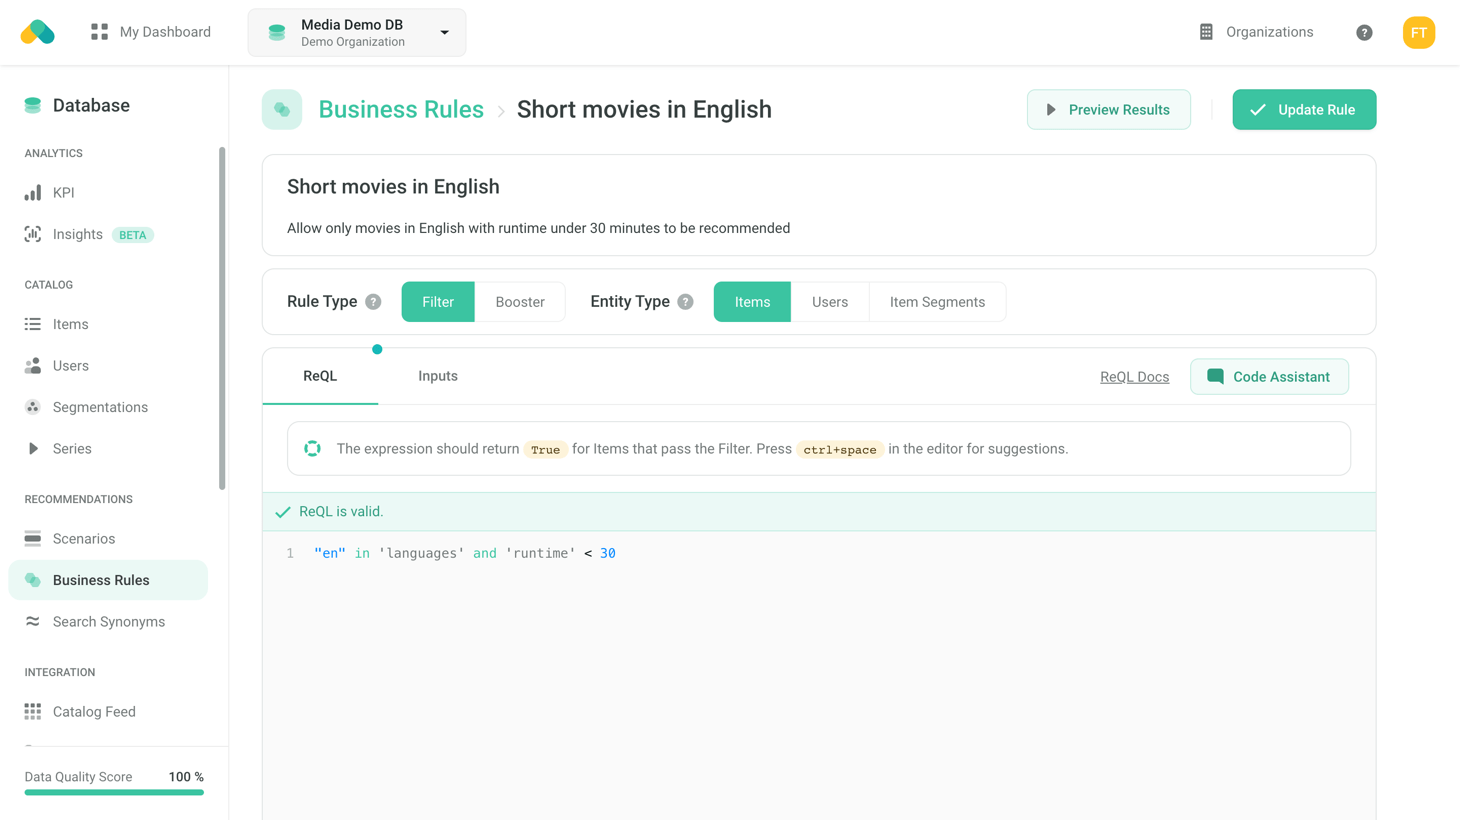Open Catalog Feed in sidebar
The image size is (1460, 820).
pyautogui.click(x=94, y=712)
